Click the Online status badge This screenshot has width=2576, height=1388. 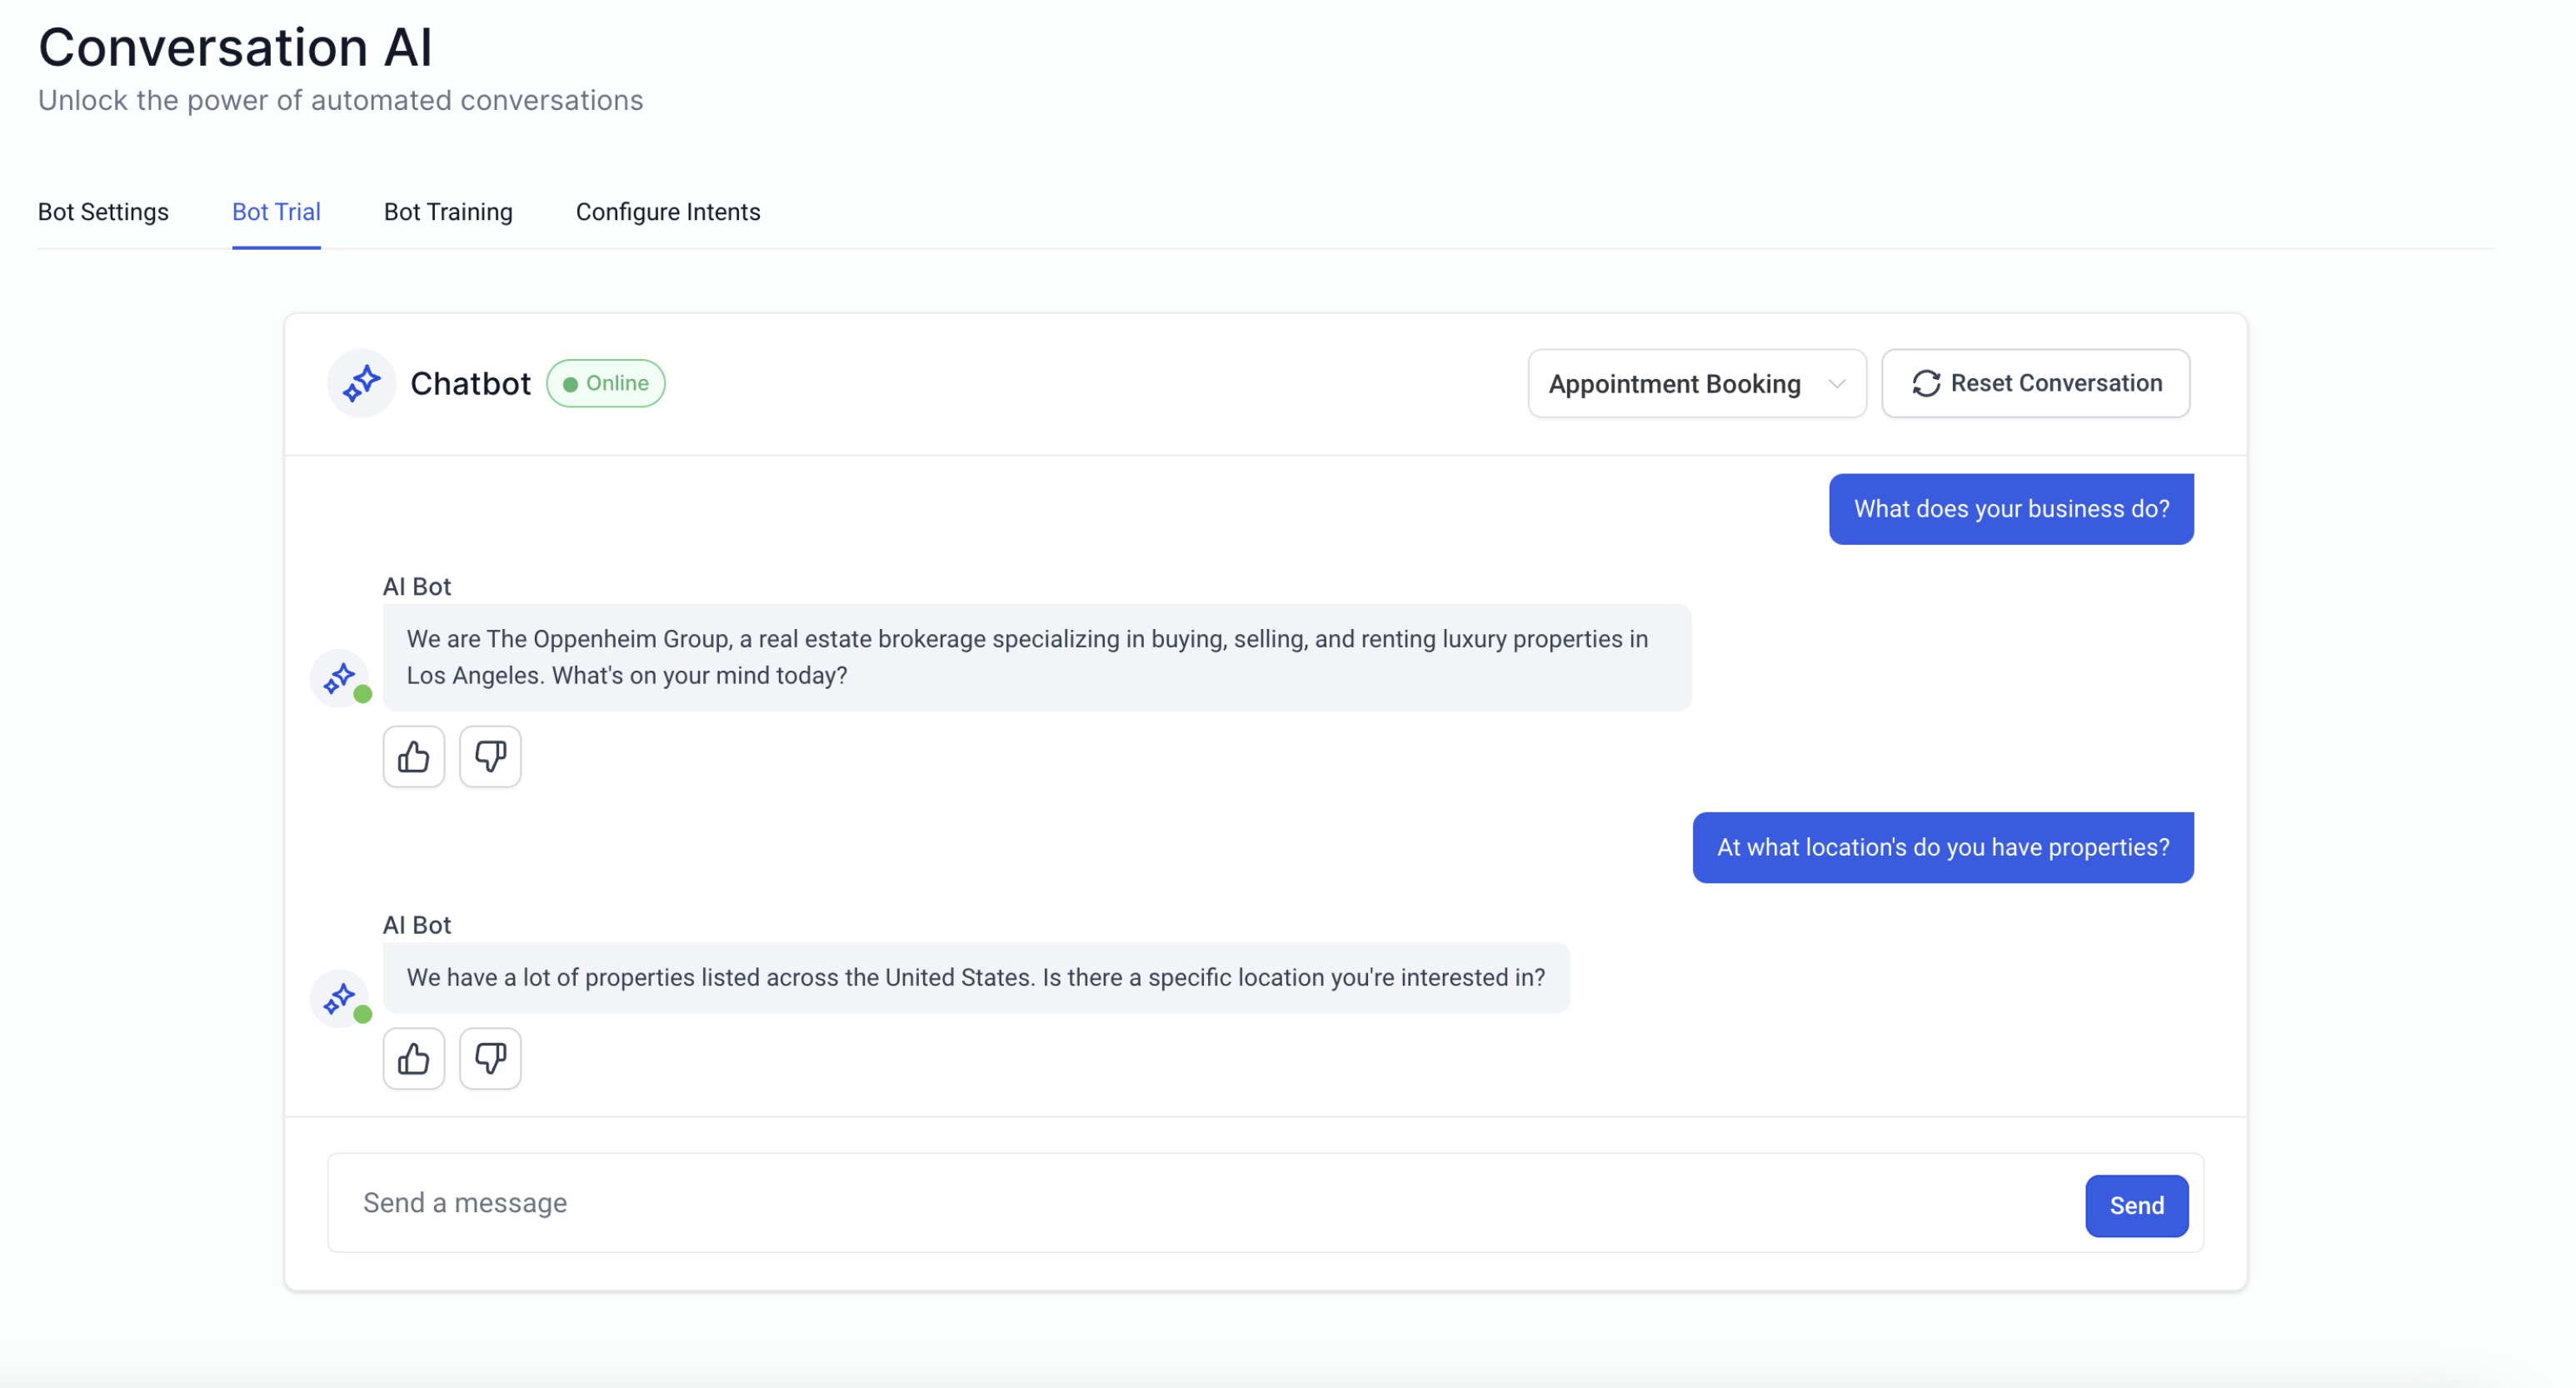pos(605,384)
